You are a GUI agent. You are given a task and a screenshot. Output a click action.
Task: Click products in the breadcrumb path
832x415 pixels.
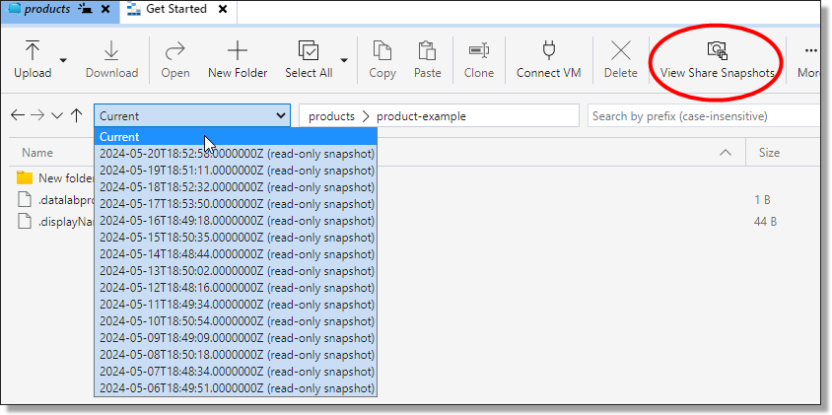(x=332, y=116)
